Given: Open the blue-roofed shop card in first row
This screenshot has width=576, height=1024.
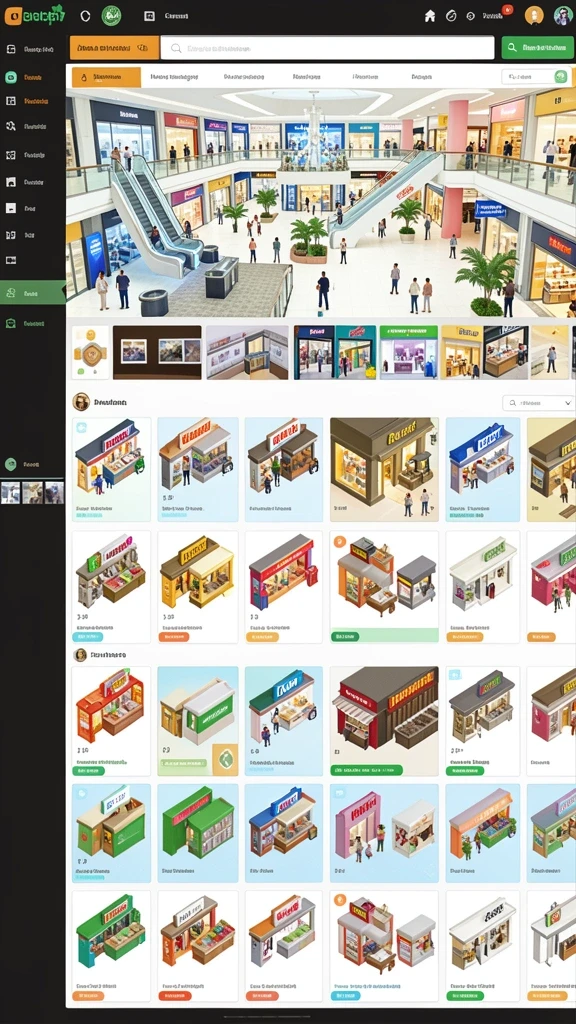Looking at the screenshot, I should (x=483, y=470).
